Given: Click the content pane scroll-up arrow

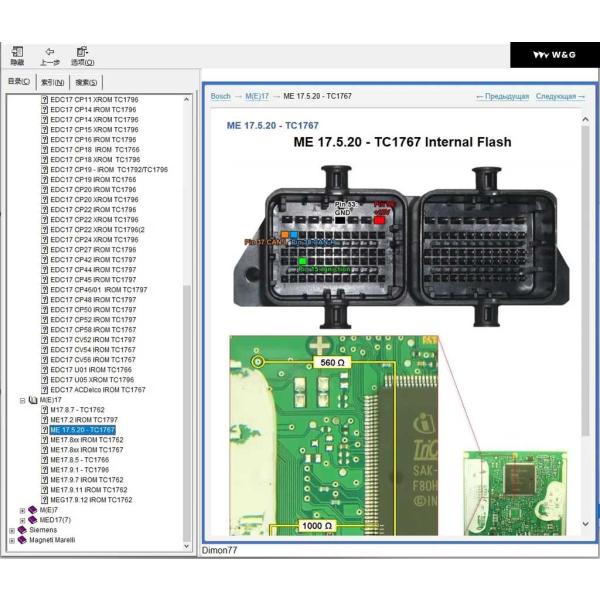Looking at the screenshot, I should [x=585, y=119].
